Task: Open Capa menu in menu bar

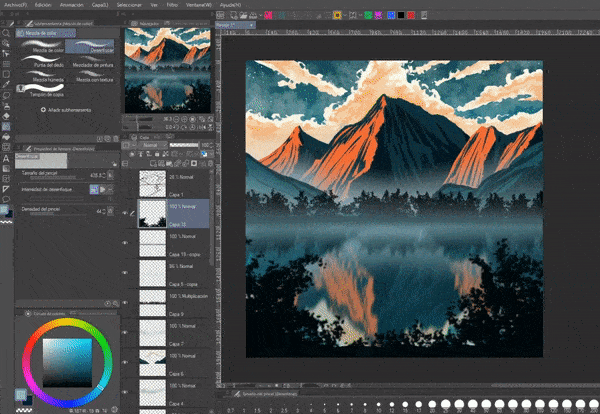Action: [100, 5]
